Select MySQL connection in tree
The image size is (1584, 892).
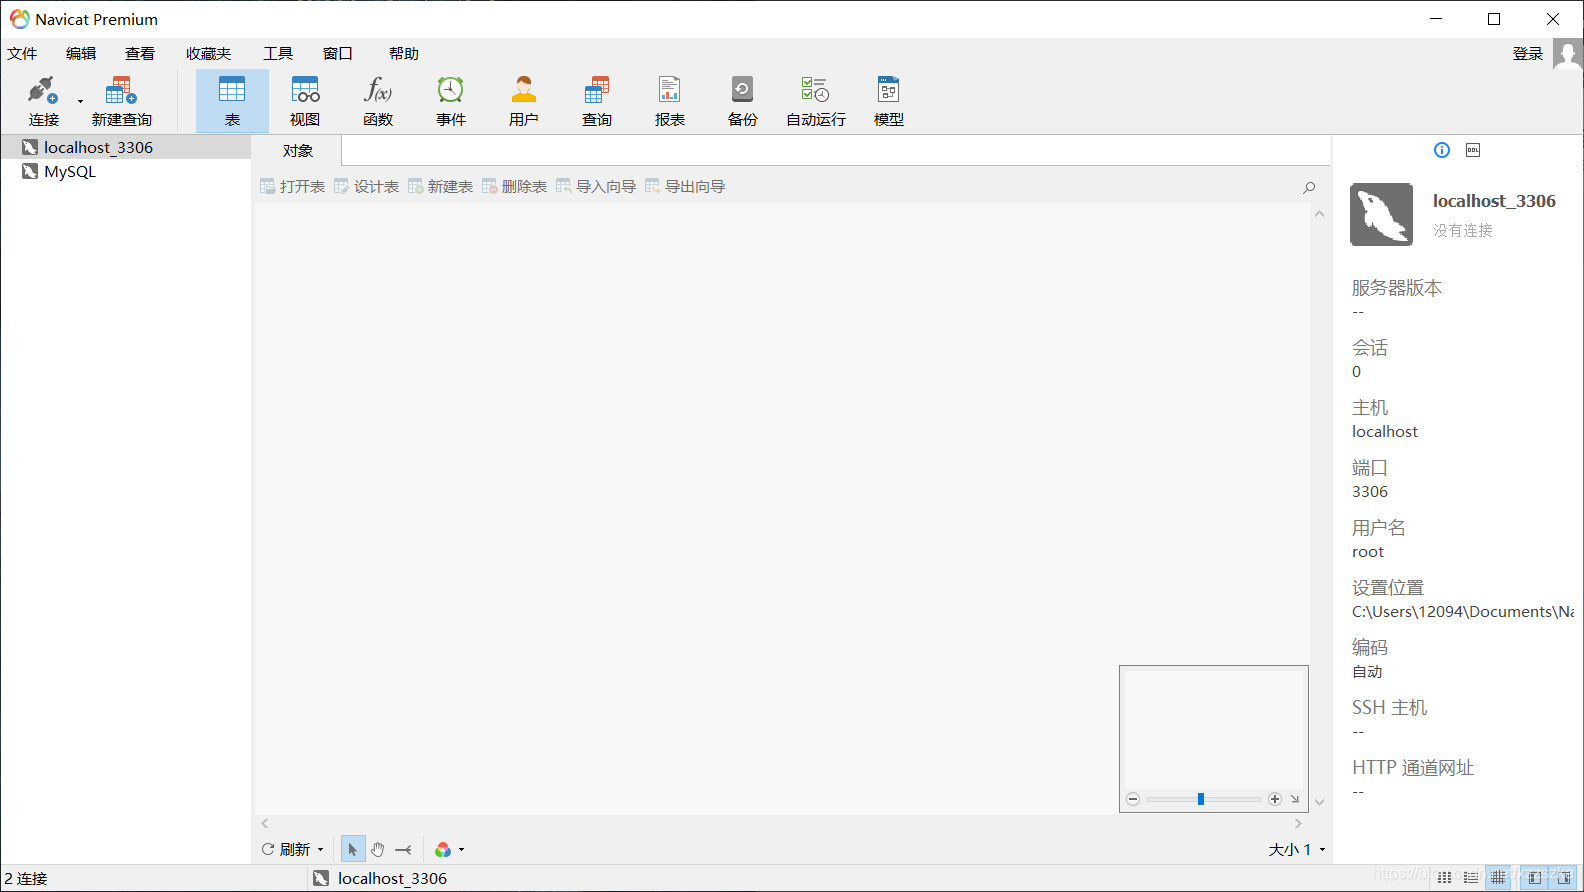70,171
